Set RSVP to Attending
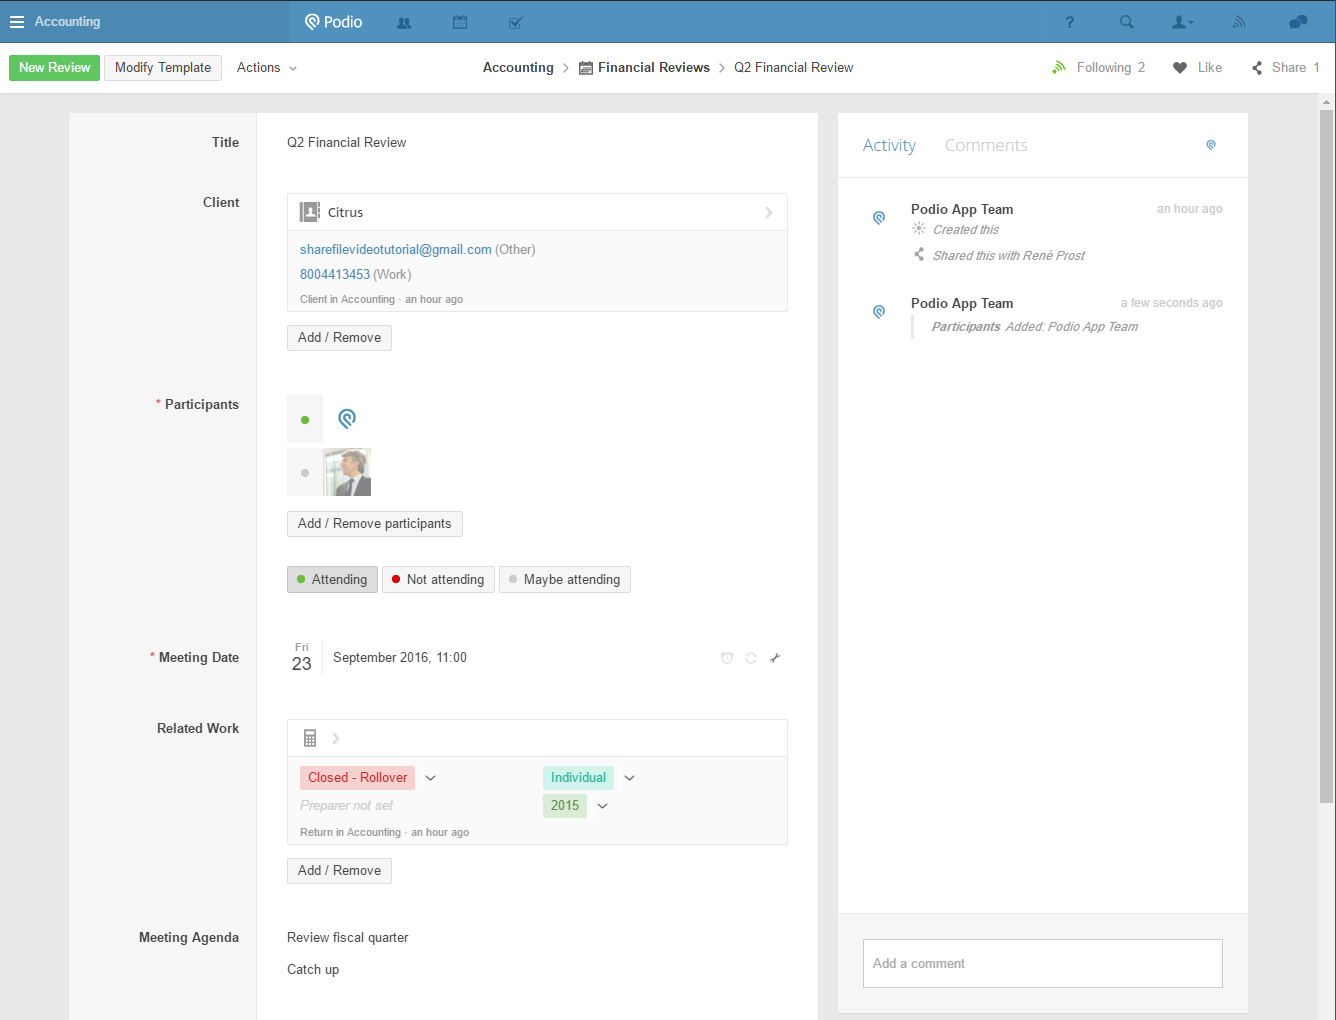This screenshot has width=1336, height=1020. [x=332, y=580]
